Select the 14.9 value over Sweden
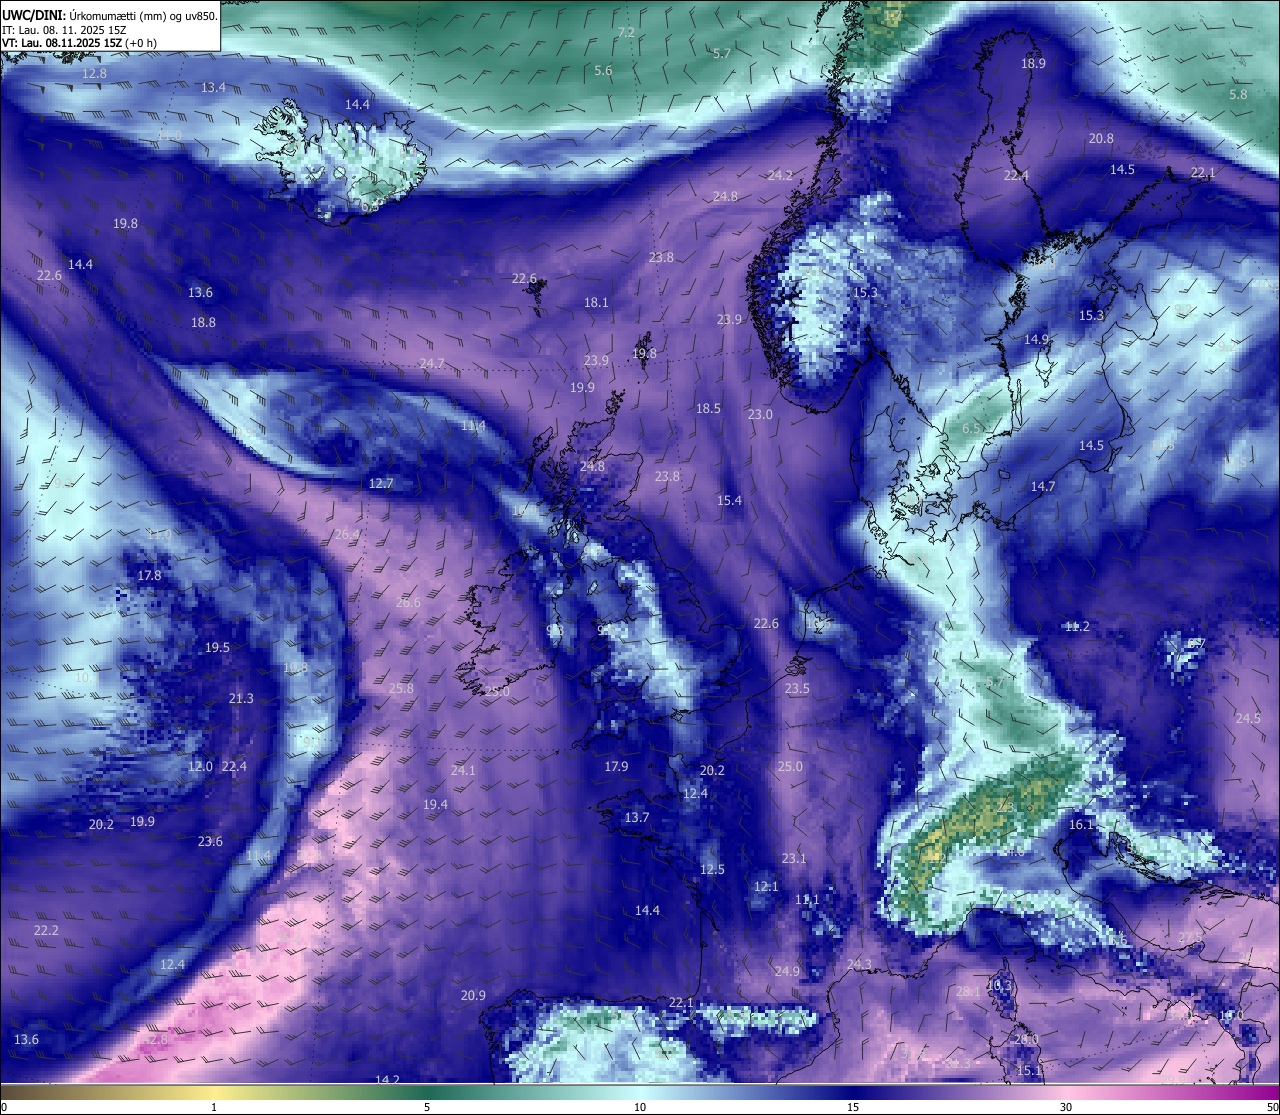This screenshot has width=1280, height=1115. pyautogui.click(x=1036, y=340)
